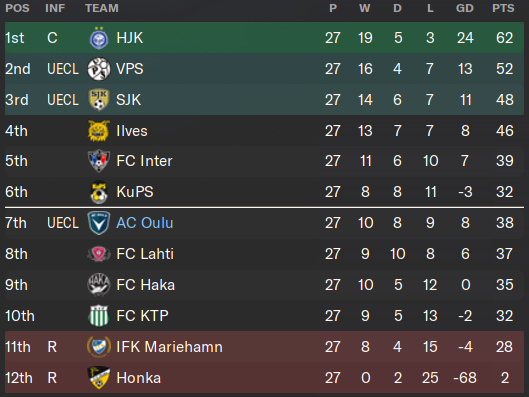Open the VPS club badge
This screenshot has width=529, height=397.
click(99, 69)
